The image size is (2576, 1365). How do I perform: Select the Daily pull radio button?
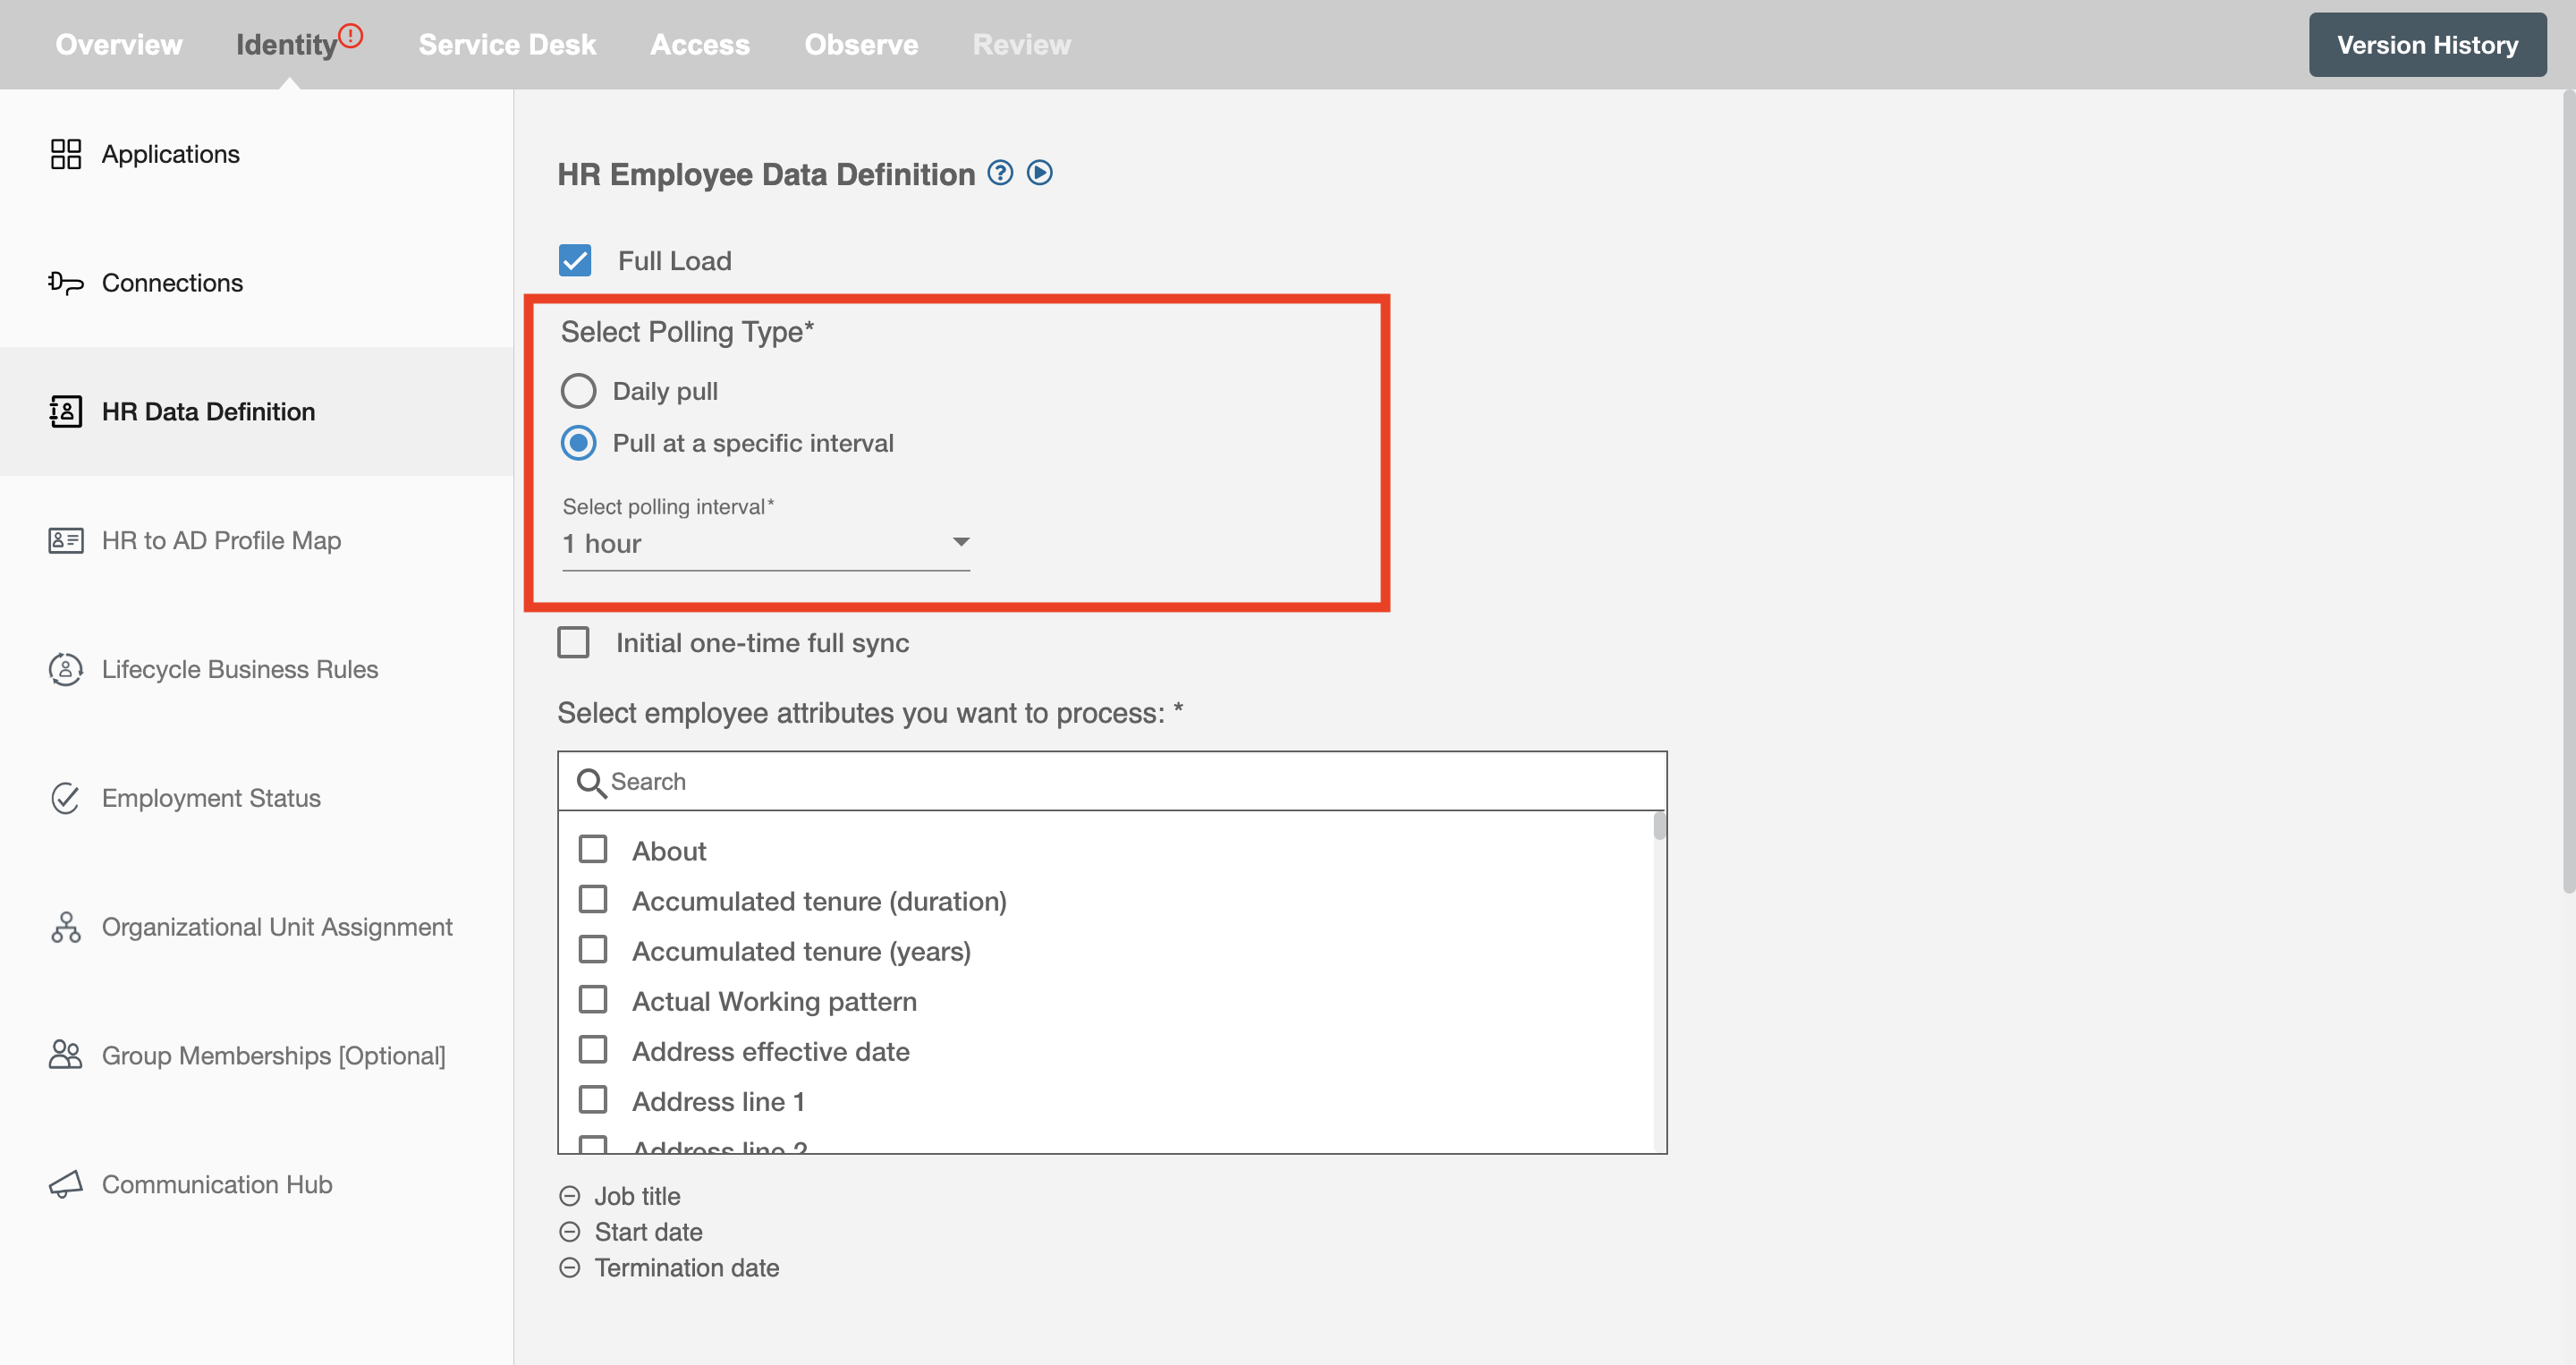[x=580, y=390]
